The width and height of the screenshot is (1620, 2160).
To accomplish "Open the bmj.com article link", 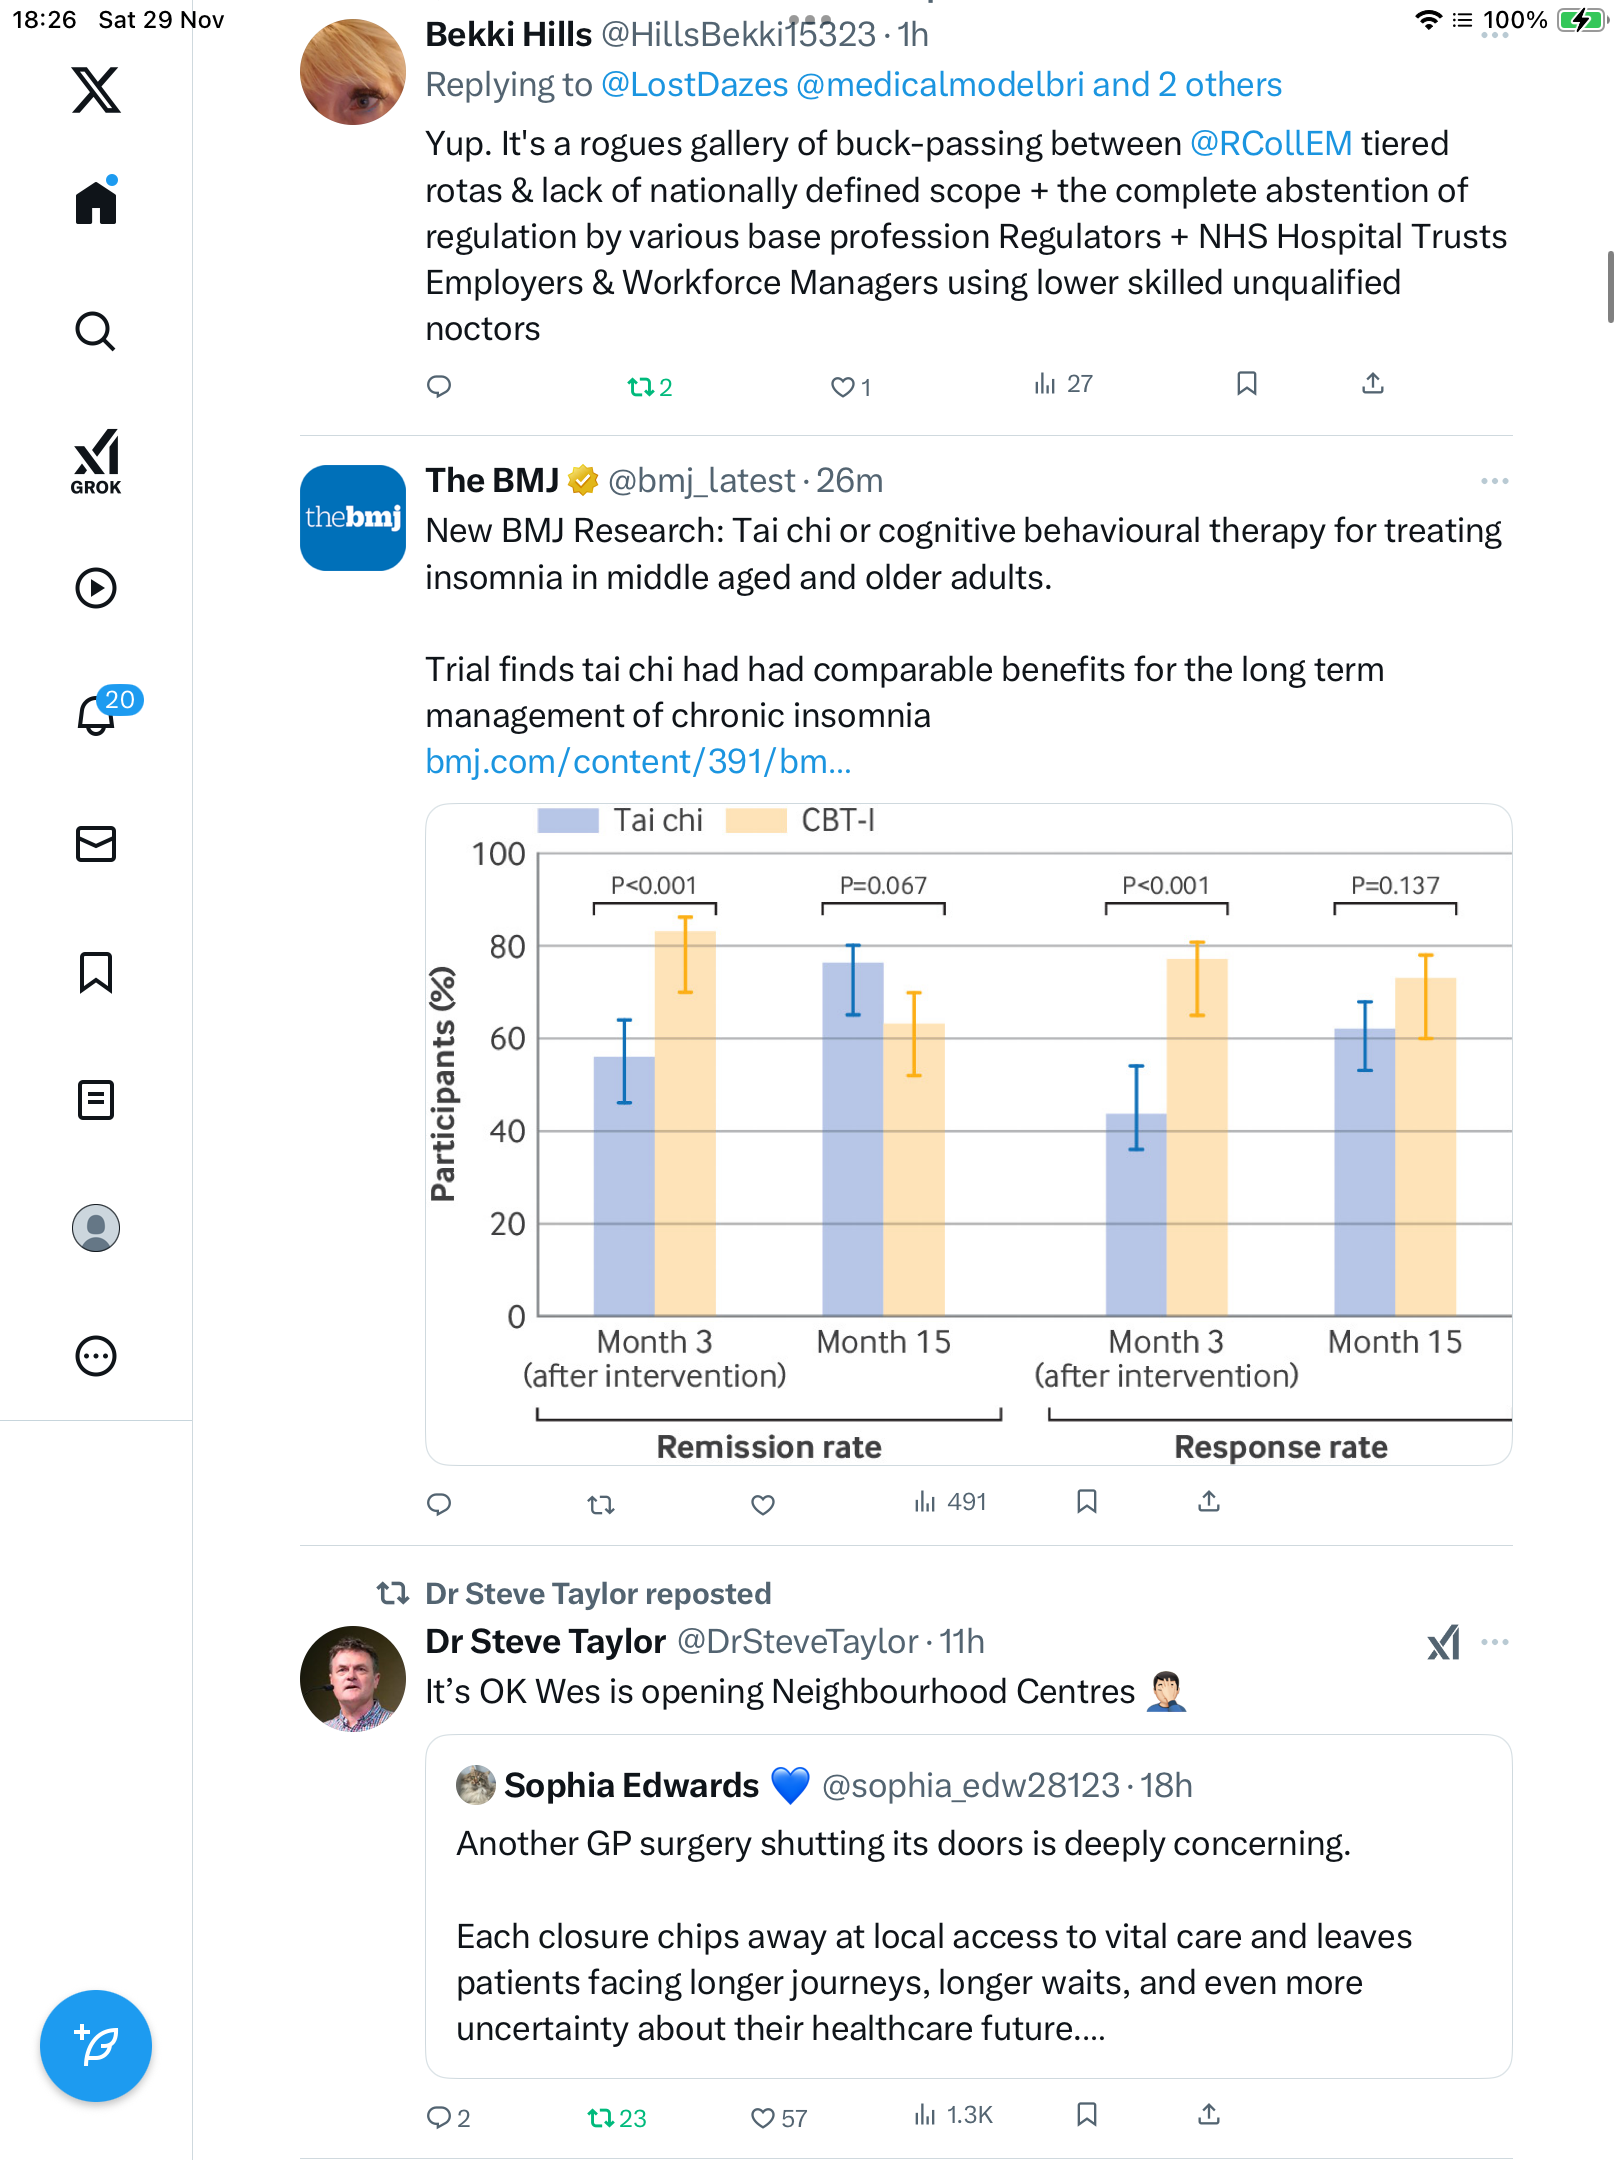I will [638, 762].
